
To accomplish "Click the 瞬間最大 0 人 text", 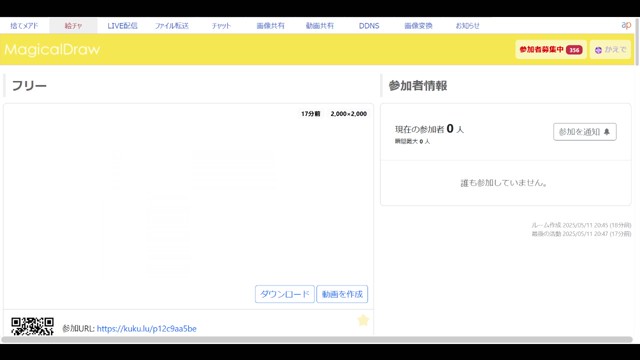I will pyautogui.click(x=412, y=141).
